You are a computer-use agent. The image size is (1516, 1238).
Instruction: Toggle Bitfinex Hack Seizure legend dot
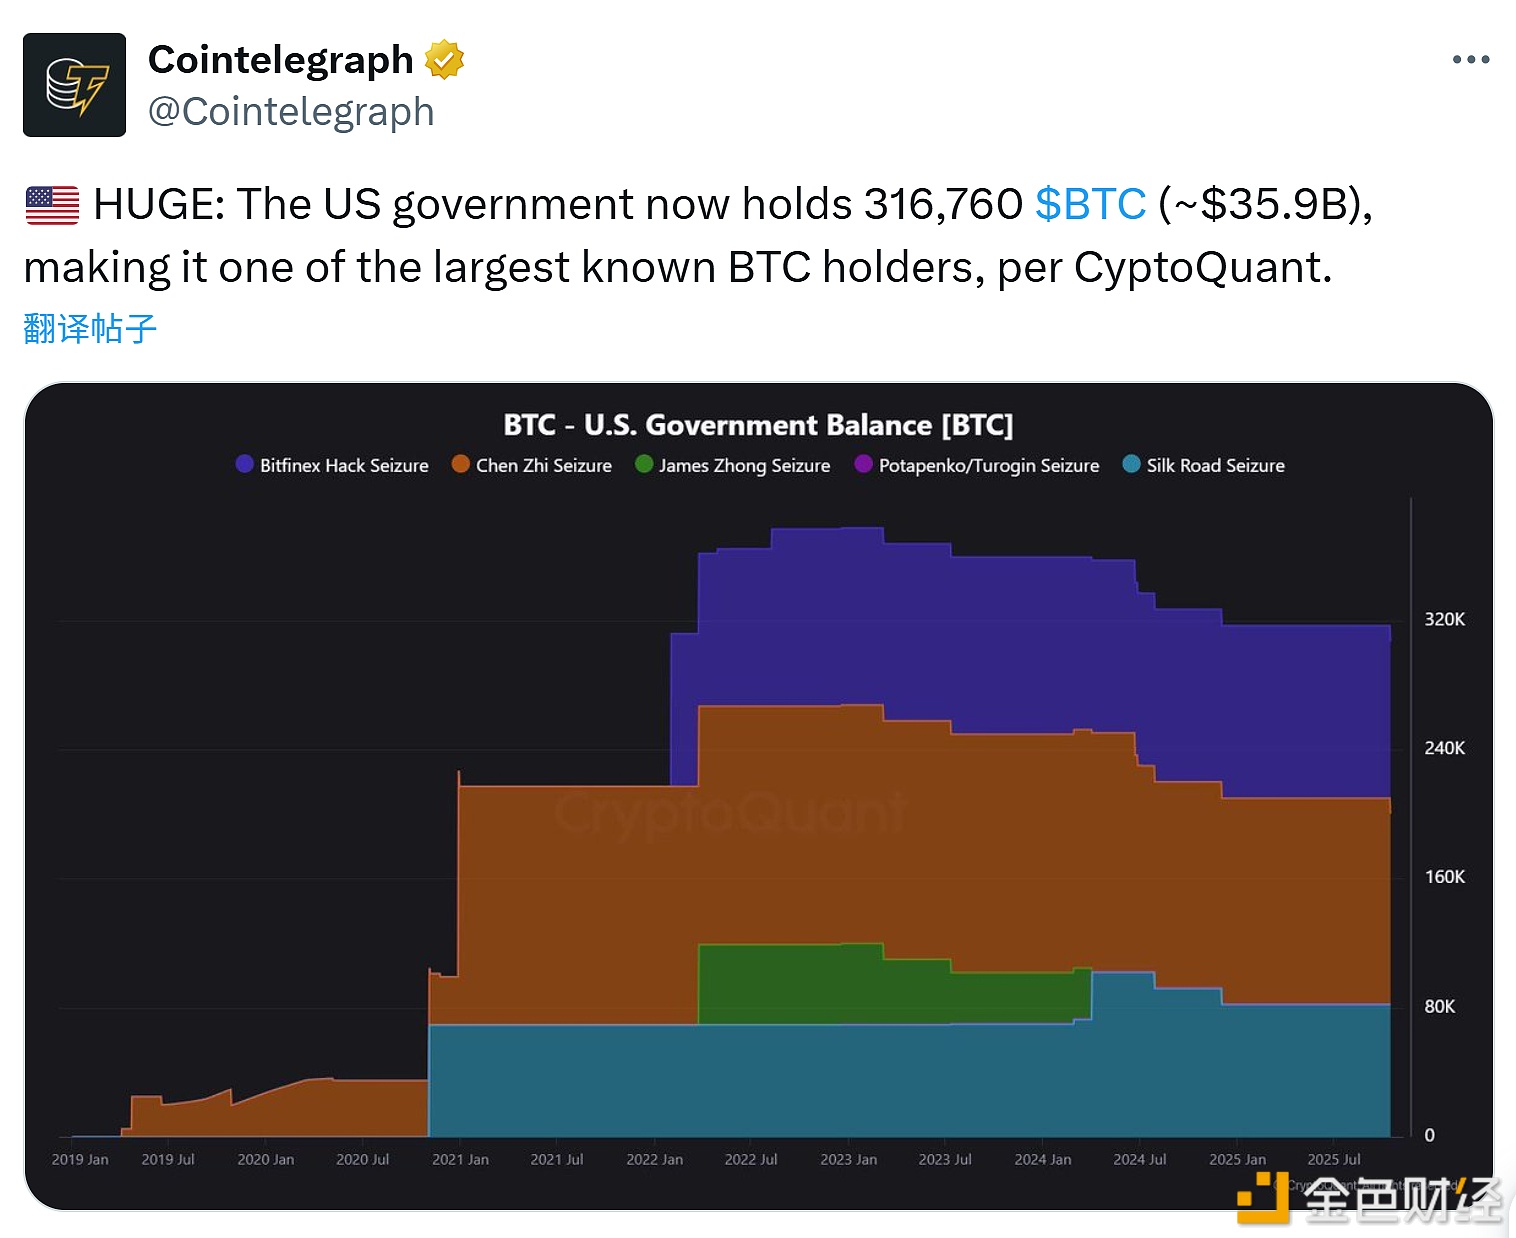(x=244, y=464)
